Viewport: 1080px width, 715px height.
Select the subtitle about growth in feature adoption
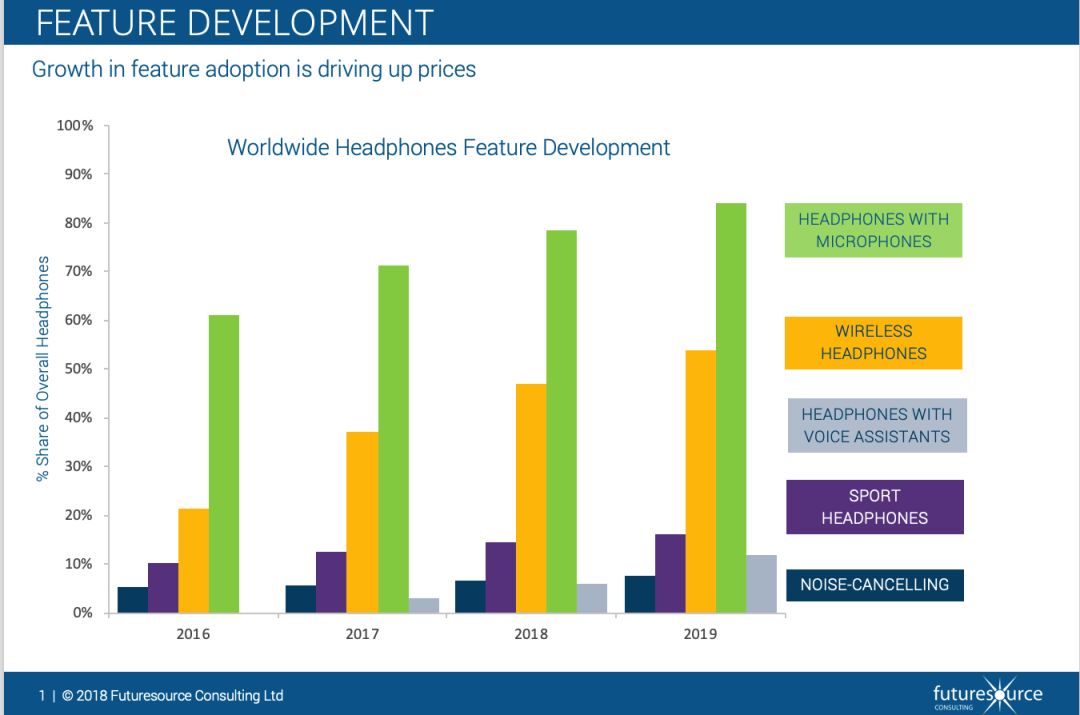(254, 70)
